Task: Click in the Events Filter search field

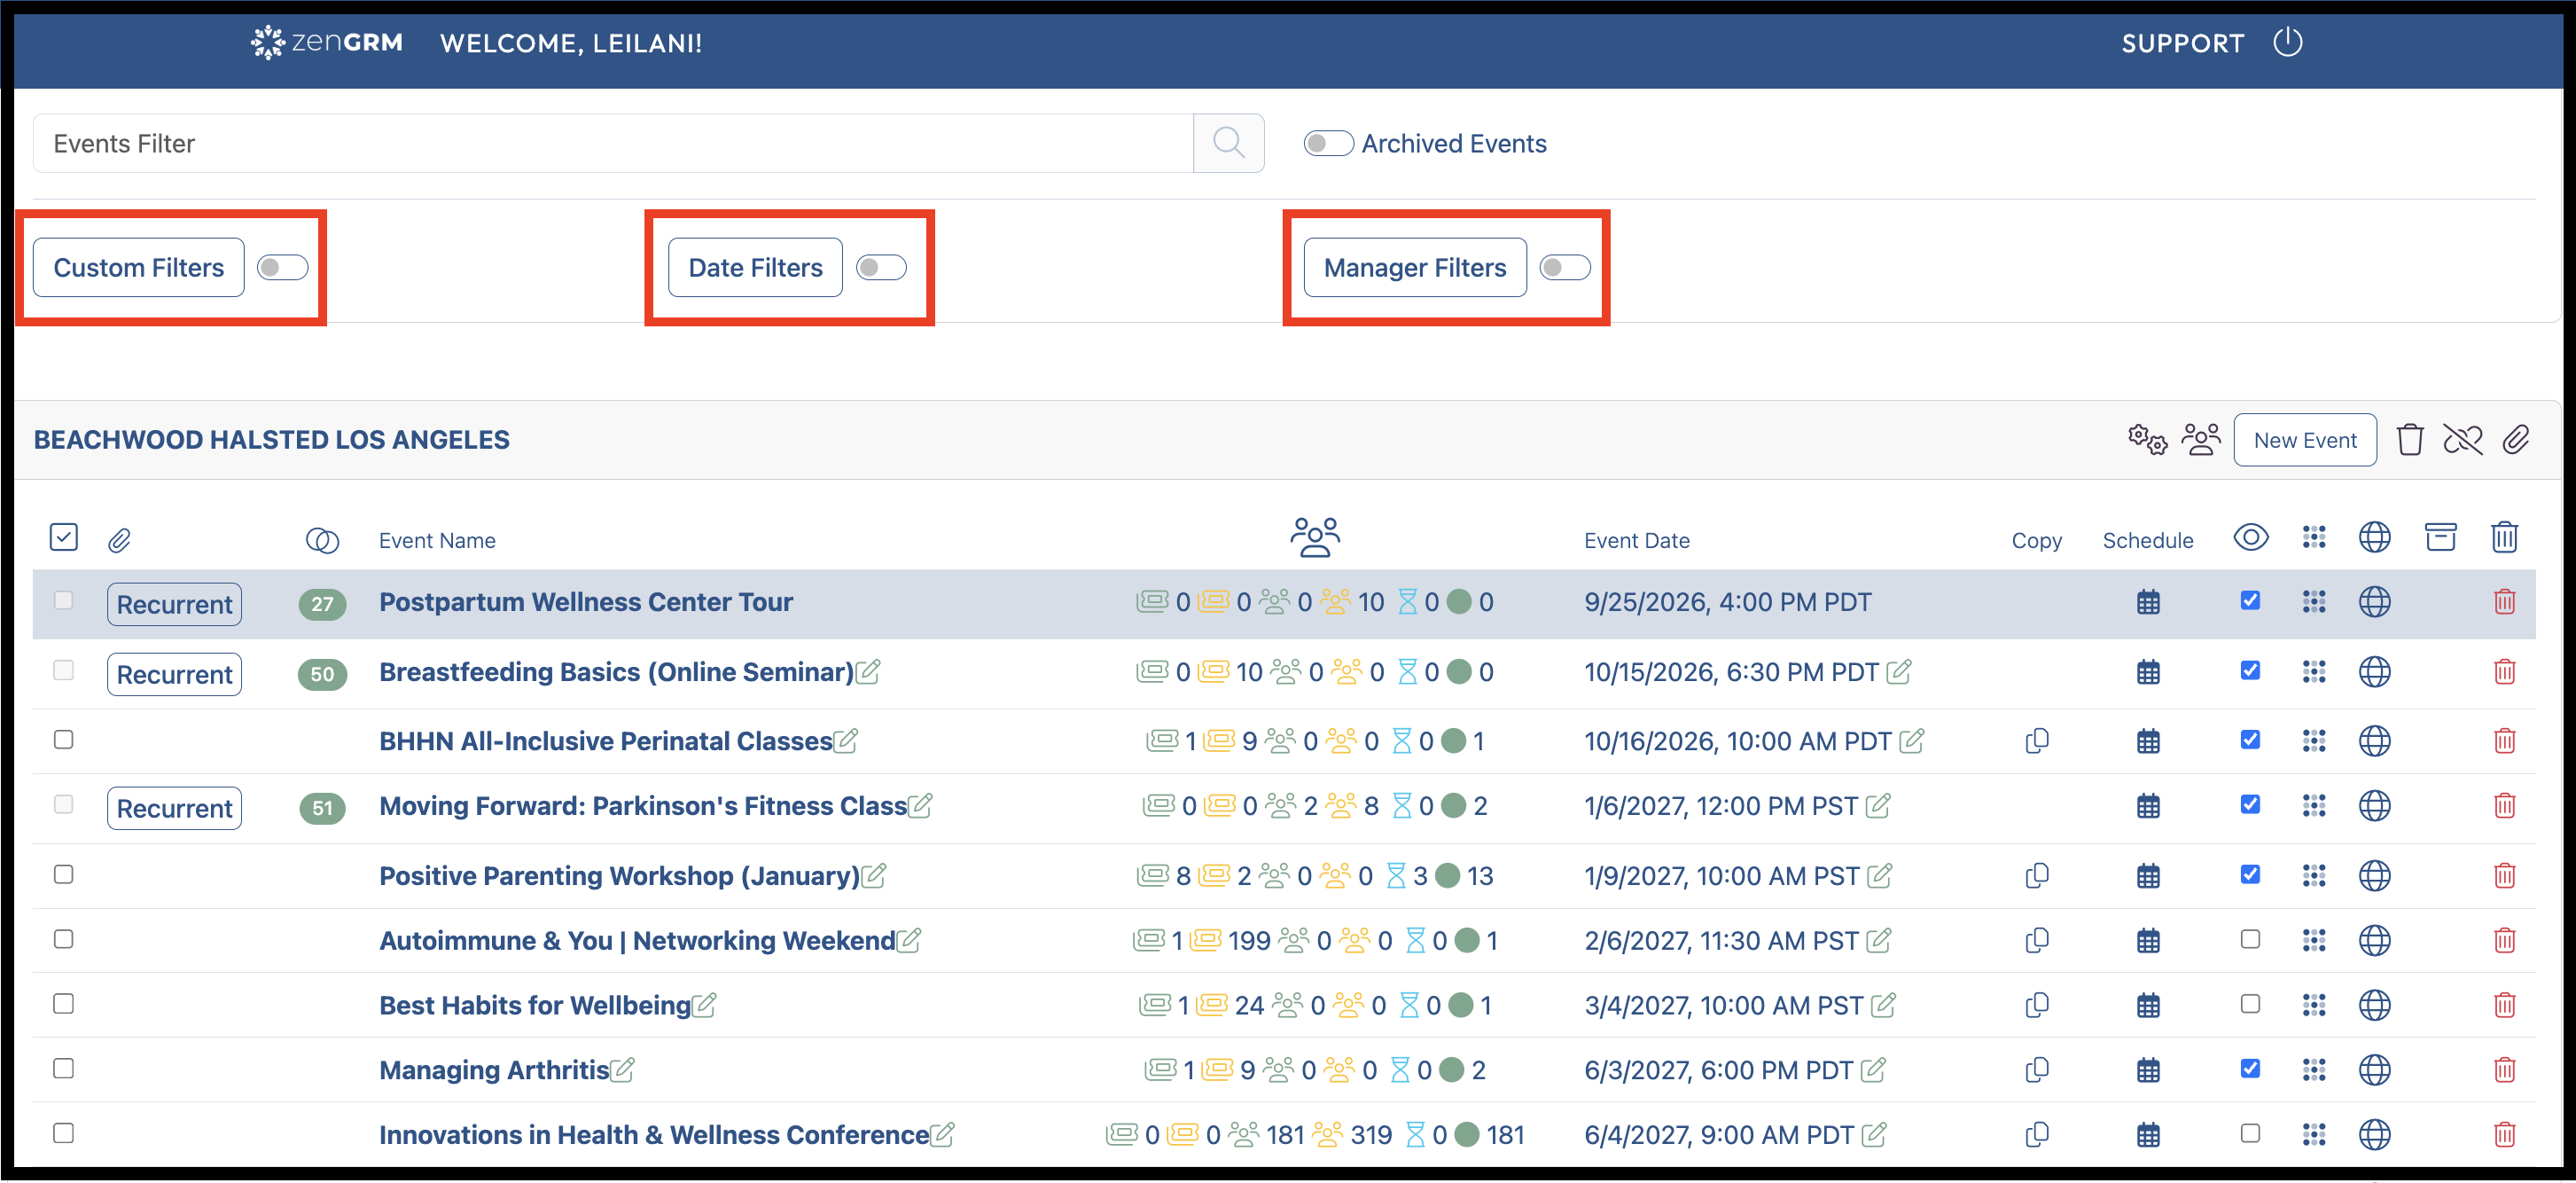Action: 613,143
